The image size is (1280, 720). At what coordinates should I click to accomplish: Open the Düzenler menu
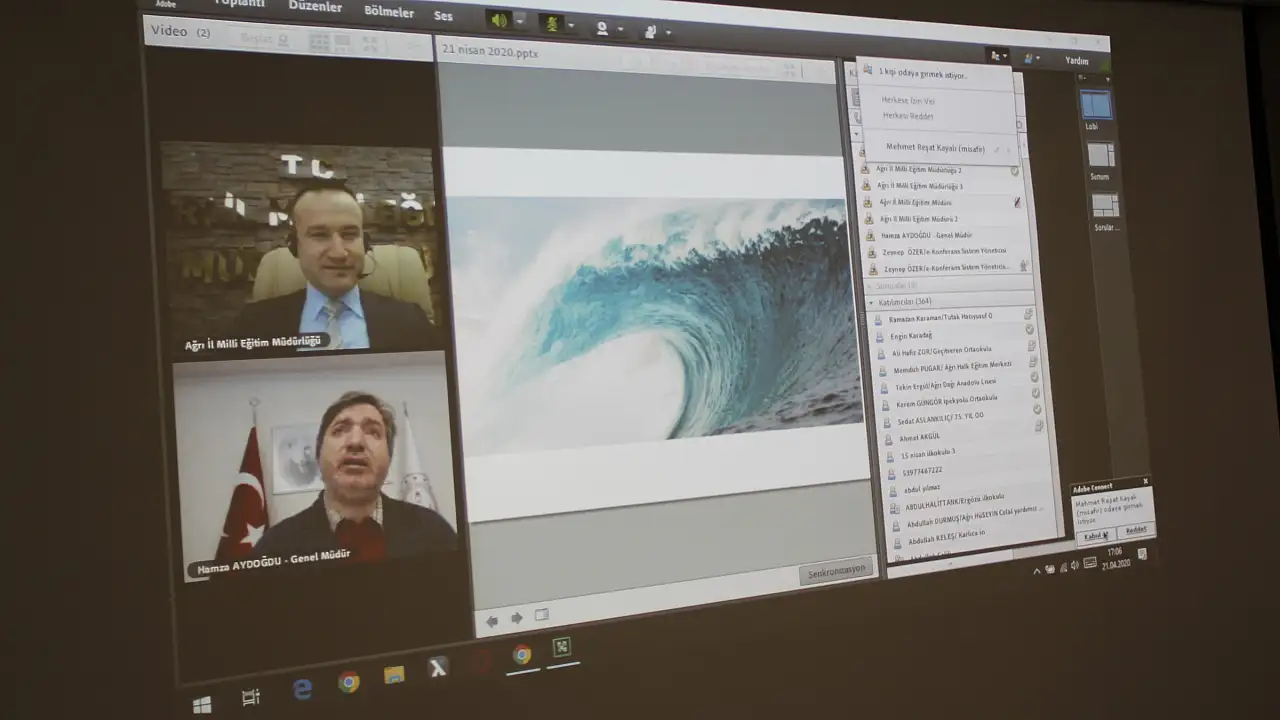(x=315, y=6)
